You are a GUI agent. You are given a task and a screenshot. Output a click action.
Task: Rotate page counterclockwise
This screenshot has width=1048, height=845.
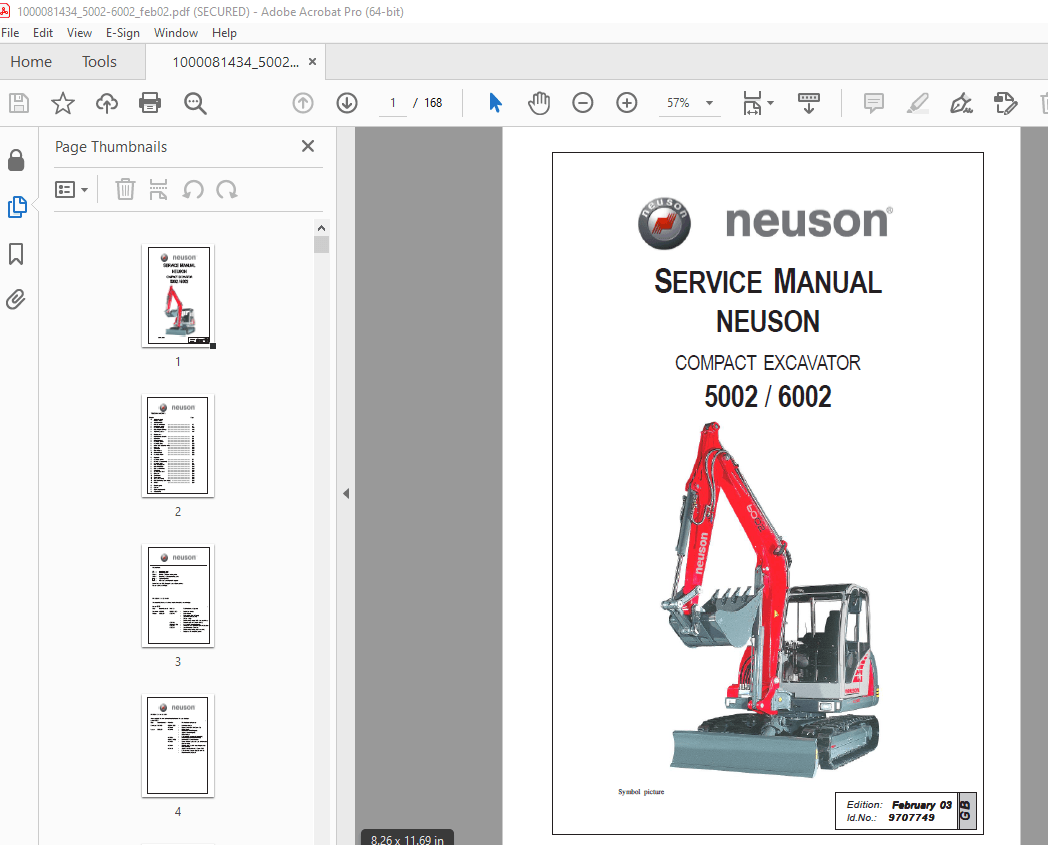pyautogui.click(x=193, y=190)
